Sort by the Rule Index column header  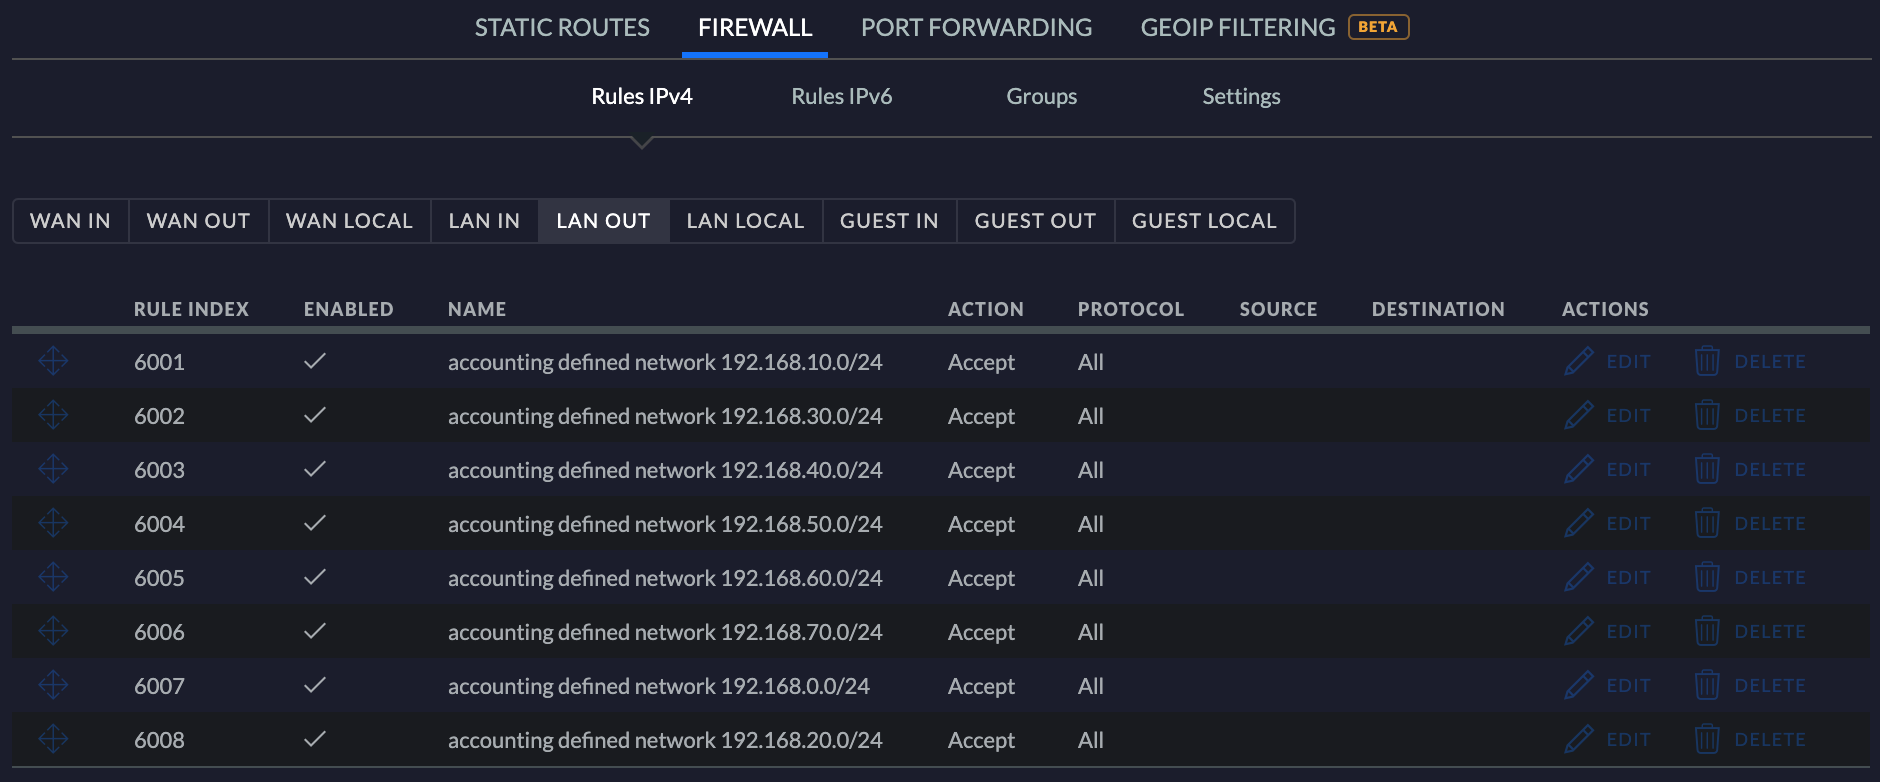click(191, 309)
